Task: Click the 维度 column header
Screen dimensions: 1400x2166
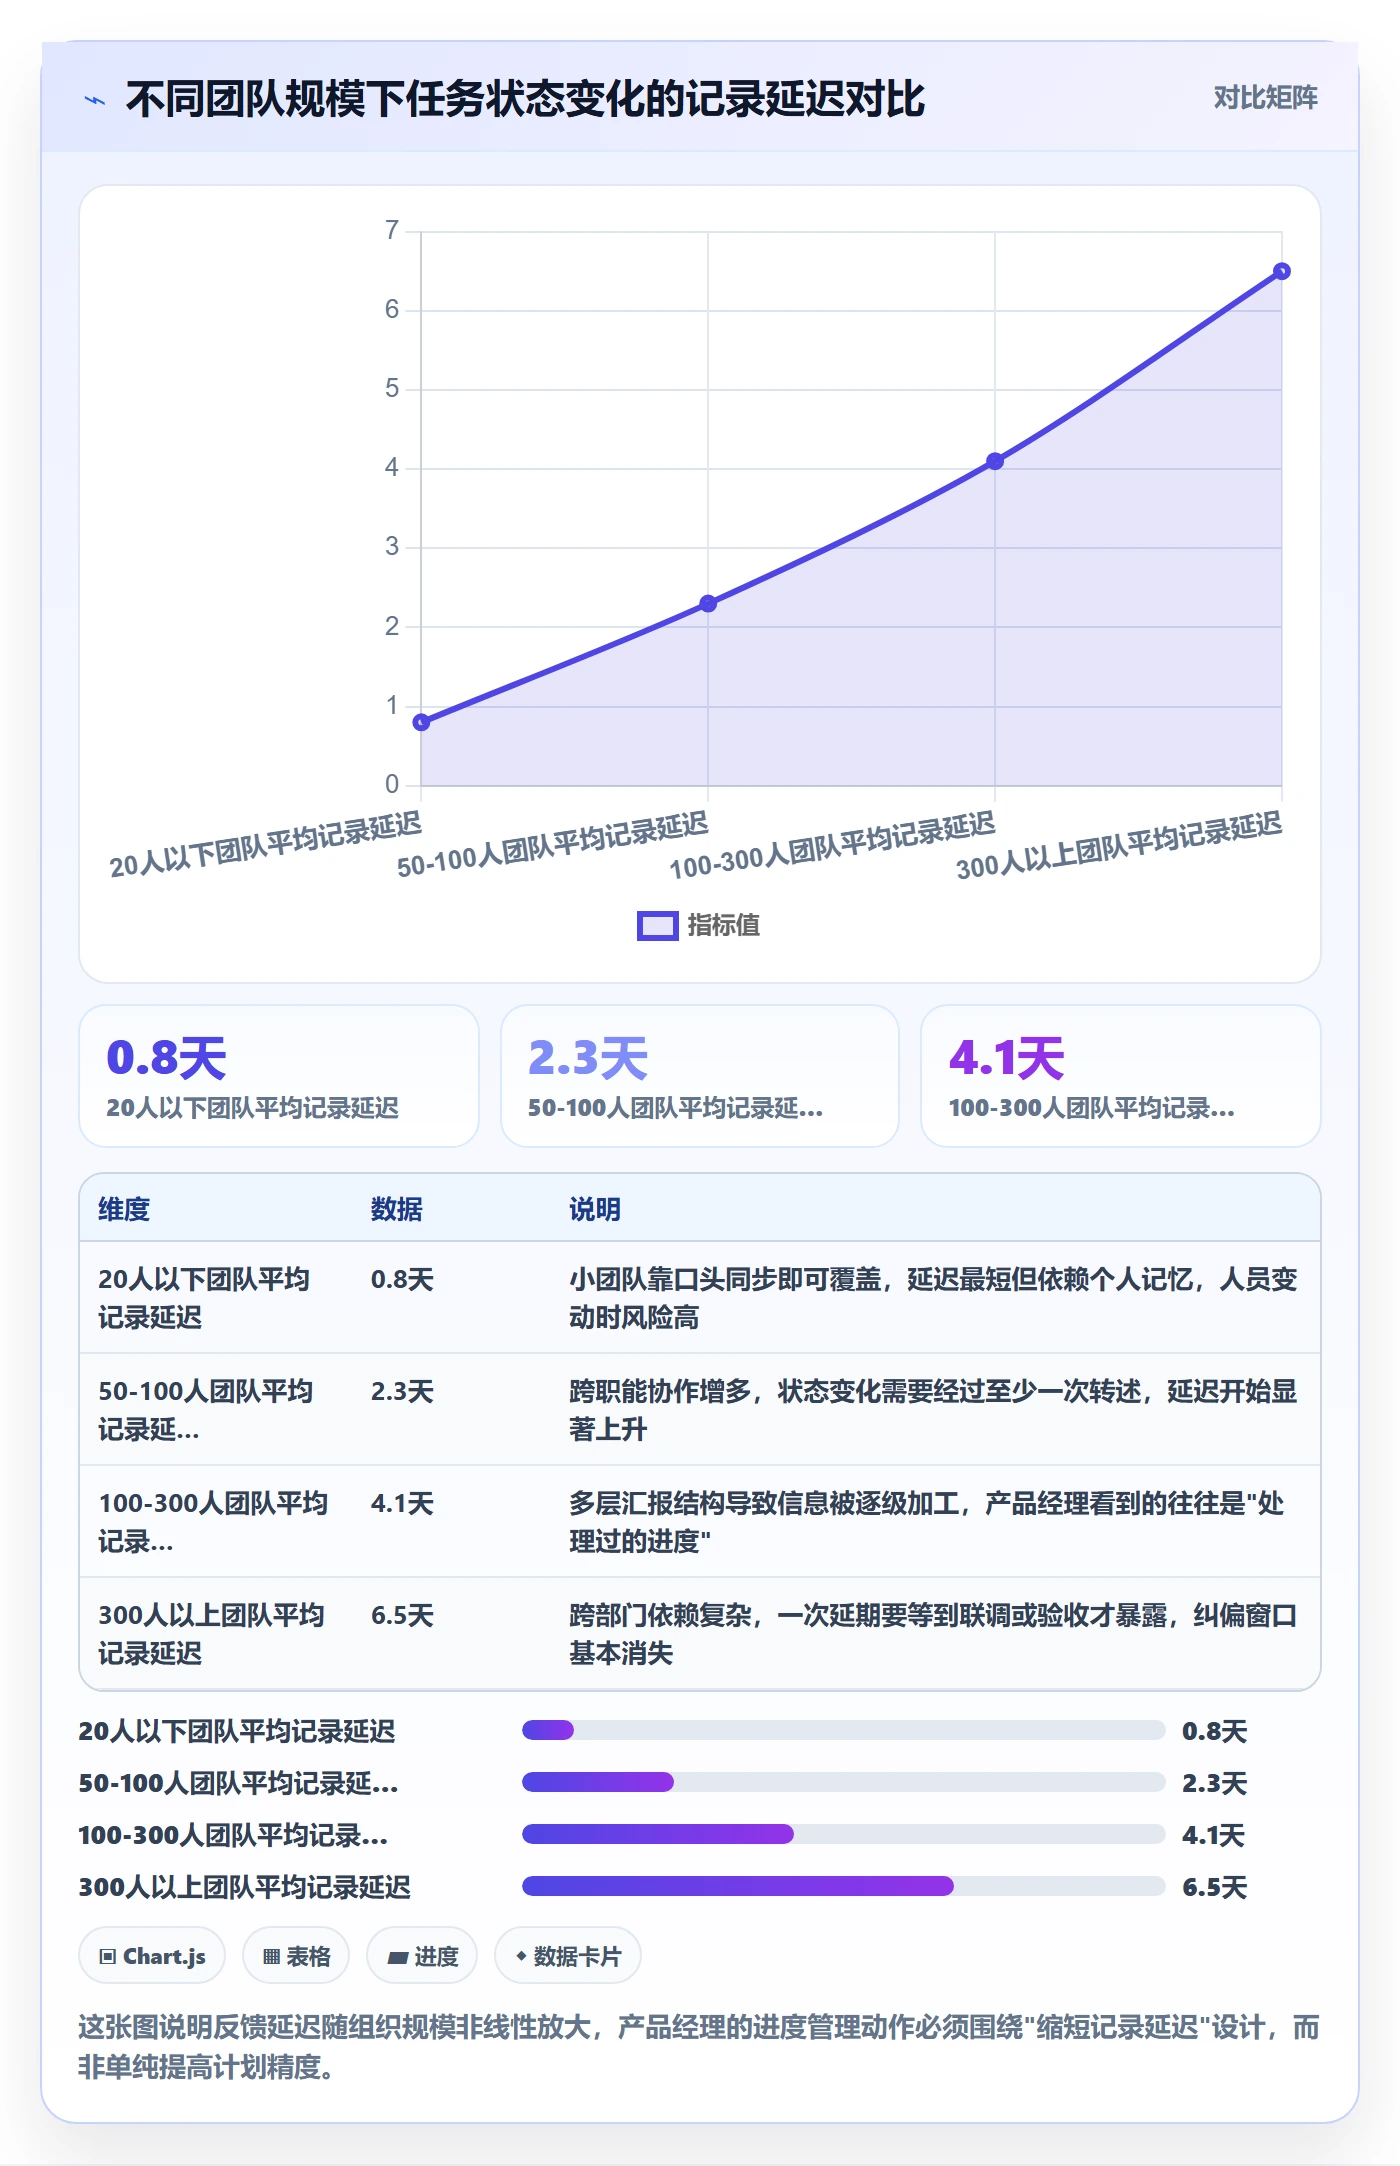Action: [124, 1209]
